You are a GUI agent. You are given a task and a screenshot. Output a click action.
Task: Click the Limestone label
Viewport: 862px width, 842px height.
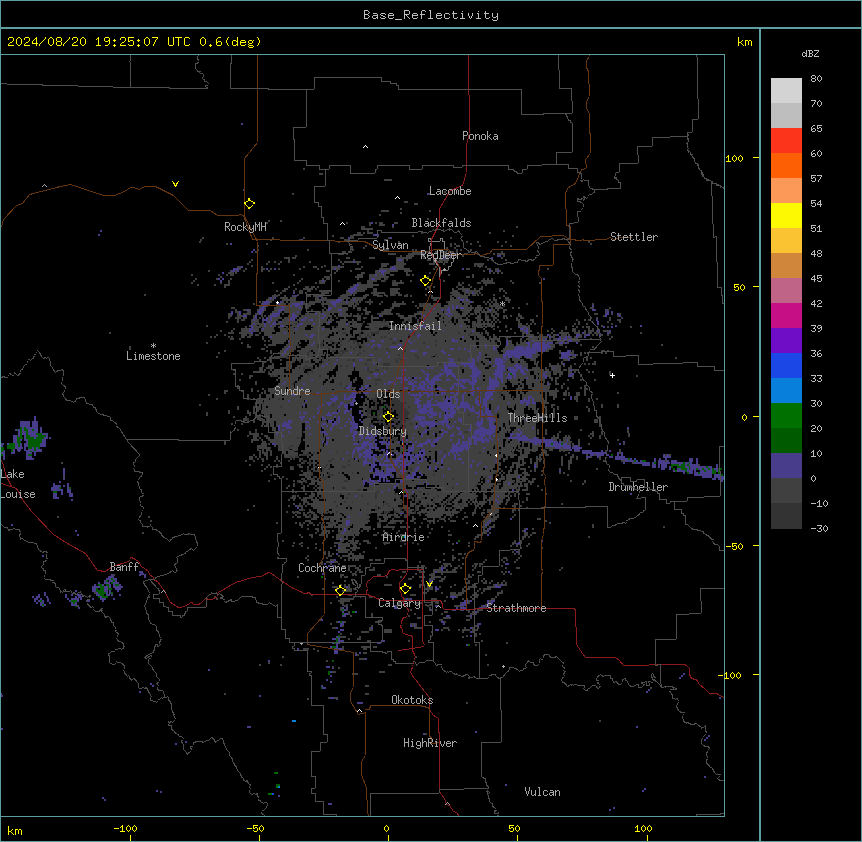pyautogui.click(x=153, y=356)
